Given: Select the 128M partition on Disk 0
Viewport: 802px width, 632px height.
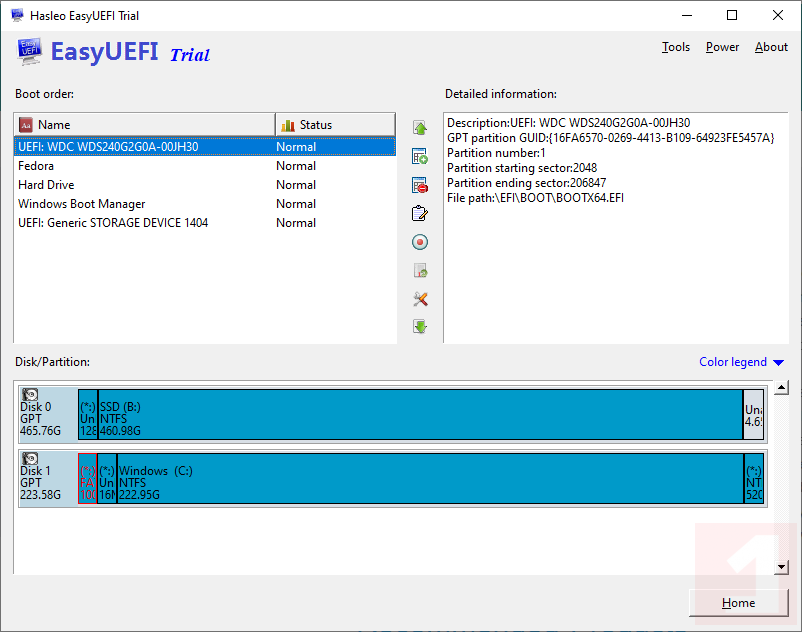Looking at the screenshot, I should click(x=87, y=414).
